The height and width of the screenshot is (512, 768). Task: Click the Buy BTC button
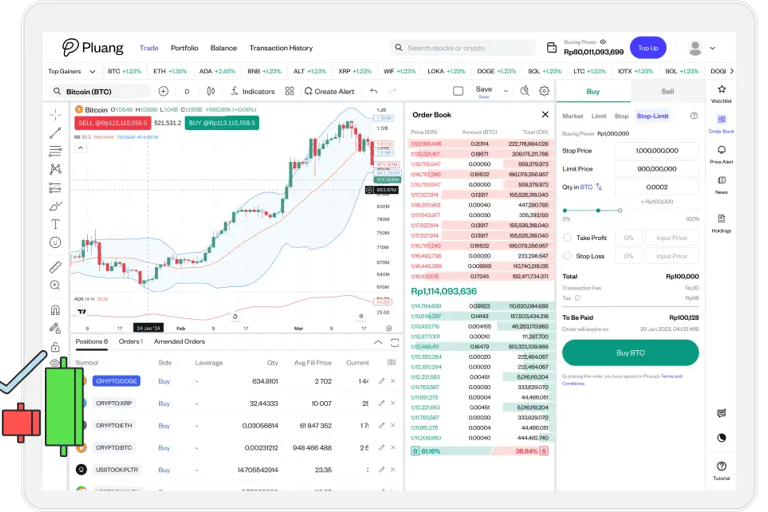click(x=630, y=353)
